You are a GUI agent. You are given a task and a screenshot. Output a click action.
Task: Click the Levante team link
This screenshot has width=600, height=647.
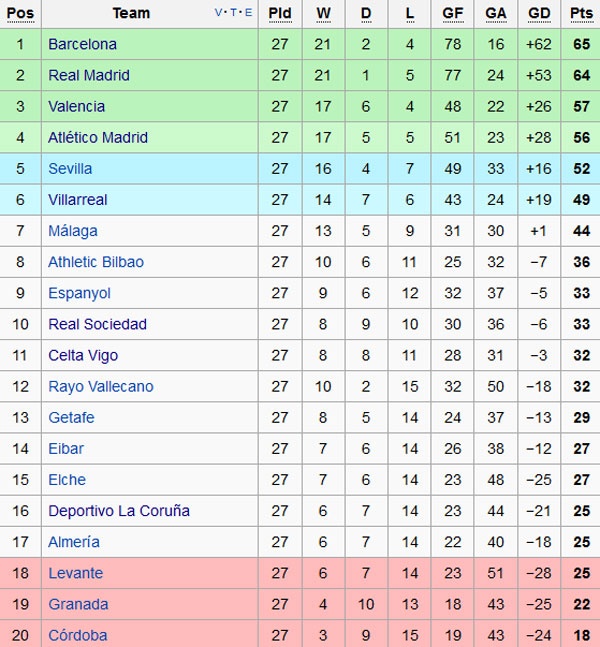click(x=75, y=573)
